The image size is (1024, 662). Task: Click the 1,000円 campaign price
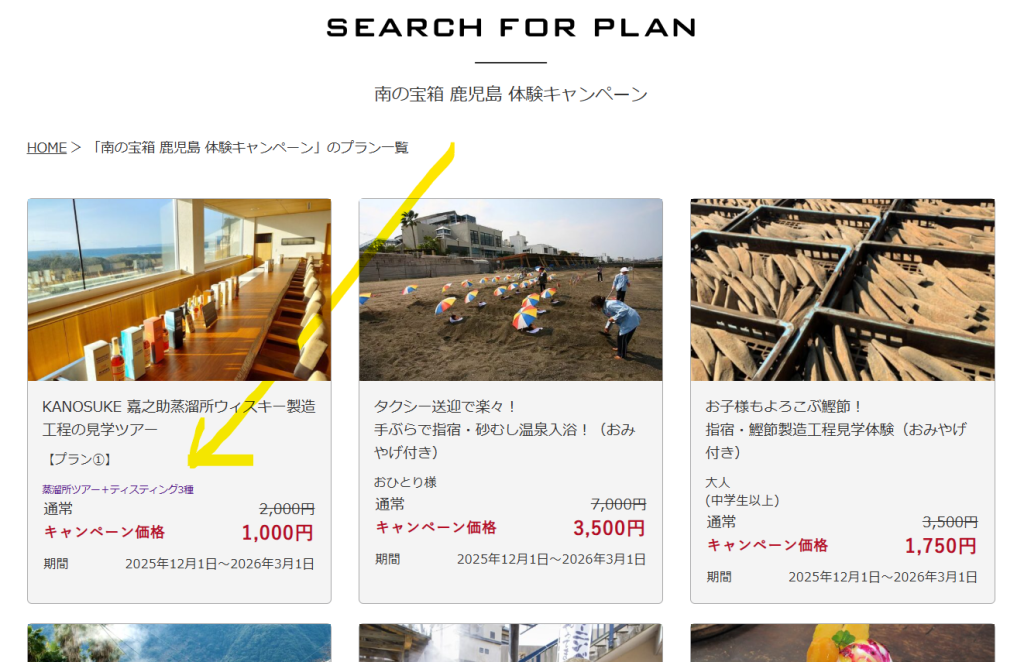tap(278, 533)
